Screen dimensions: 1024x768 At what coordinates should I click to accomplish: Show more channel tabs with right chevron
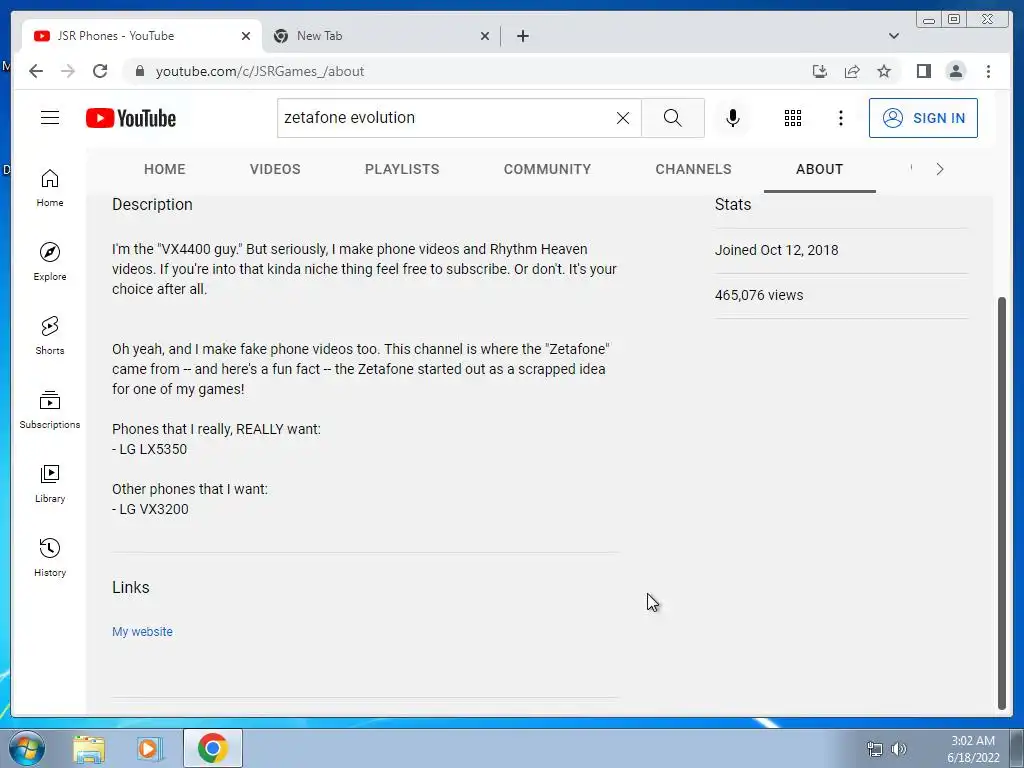tap(940, 169)
